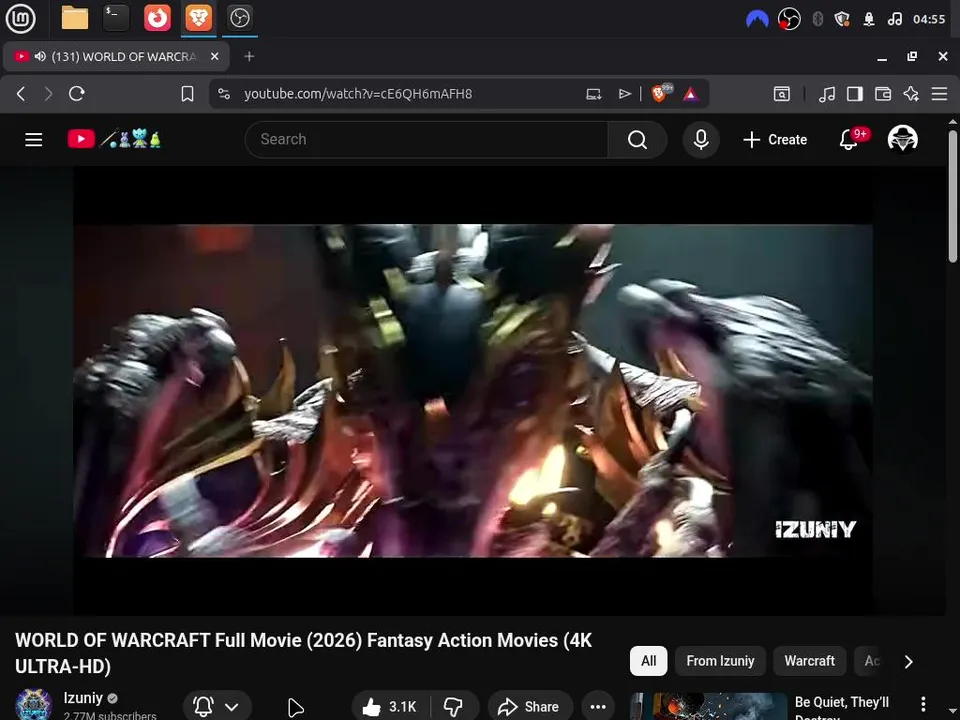Image resolution: width=960 pixels, height=720 pixels.
Task: Click the search magnifier button
Action: pyautogui.click(x=637, y=140)
